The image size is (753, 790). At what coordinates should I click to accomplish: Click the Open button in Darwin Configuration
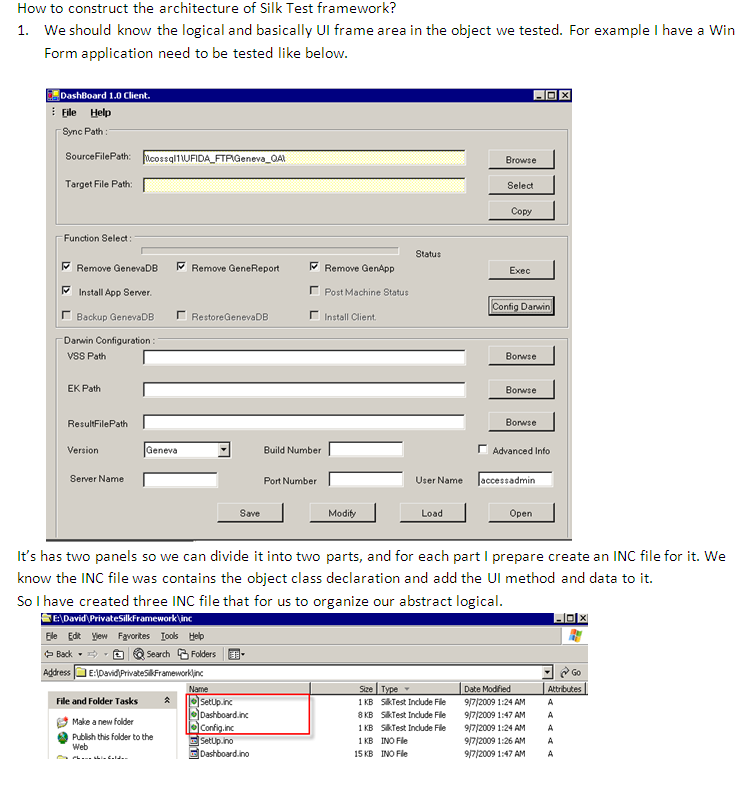tap(521, 513)
